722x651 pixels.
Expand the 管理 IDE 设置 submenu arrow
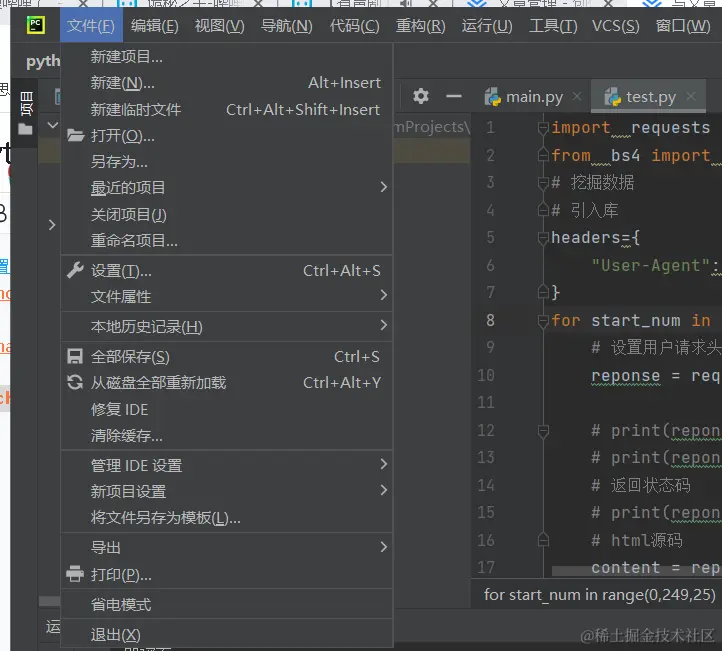(384, 464)
